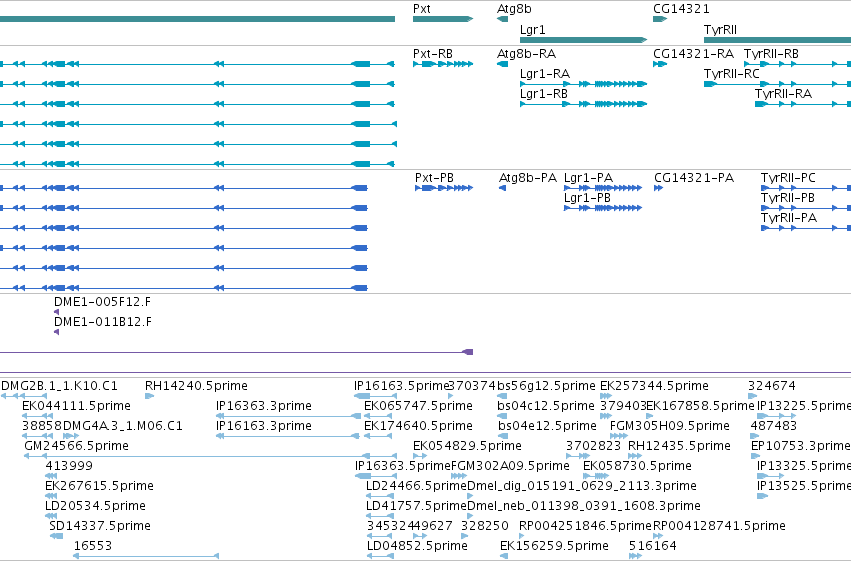This screenshot has width=851, height=561.
Task: Click the bs56g12.5prime EST label
Action: click(x=546, y=386)
